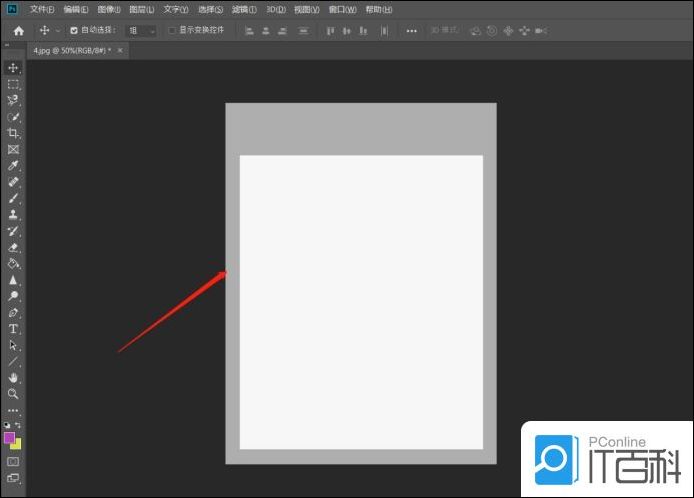Align horizontal centers
The height and width of the screenshot is (498, 694).
(x=266, y=31)
